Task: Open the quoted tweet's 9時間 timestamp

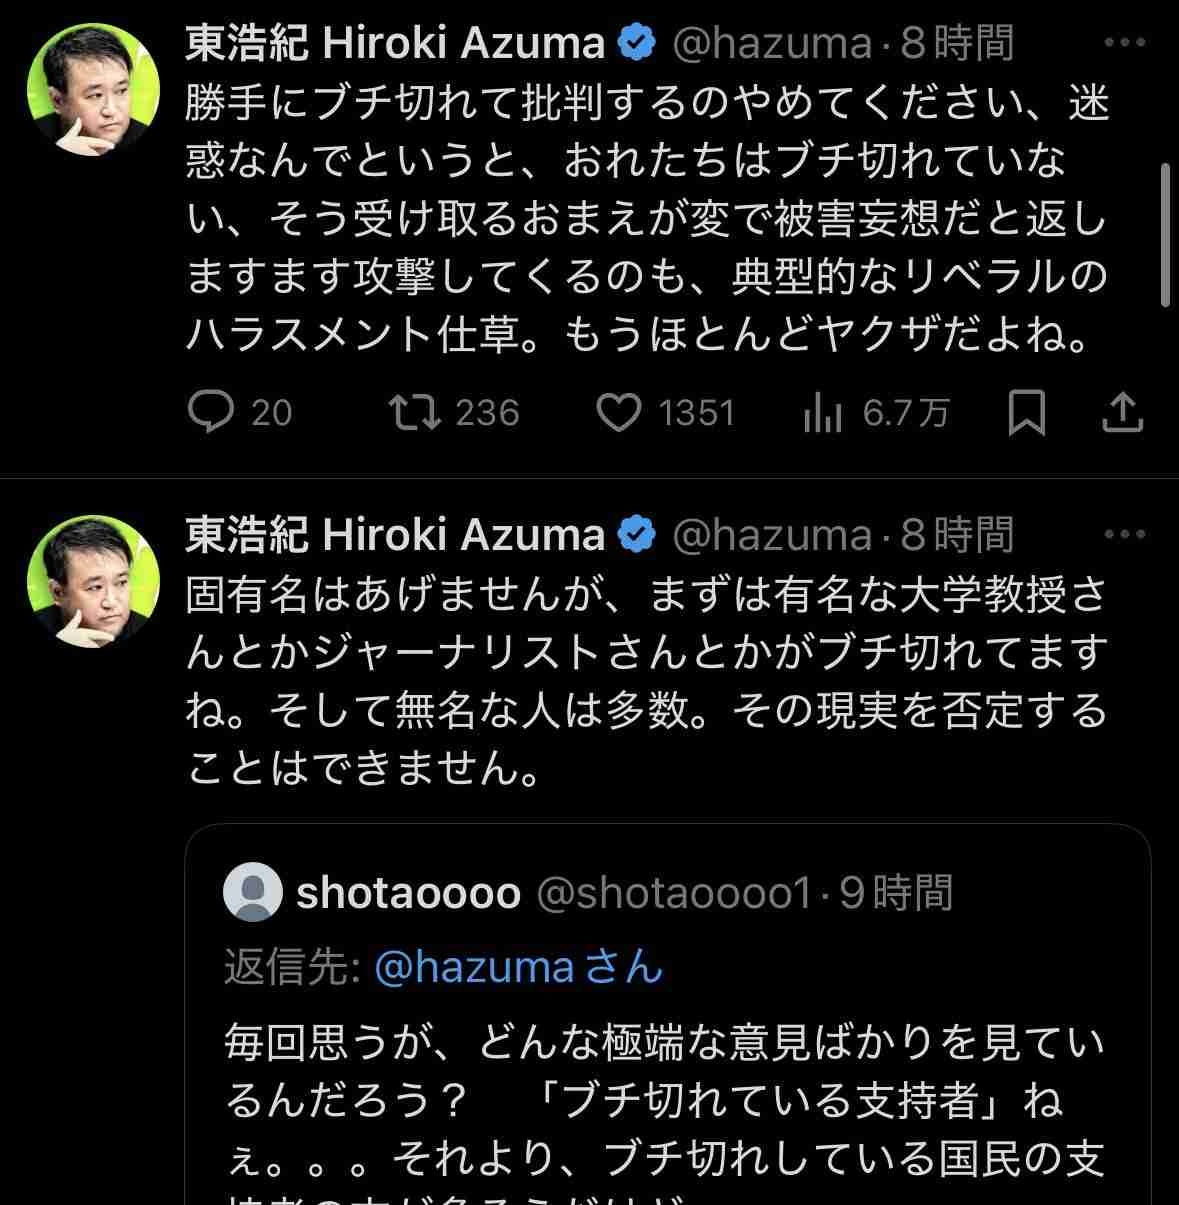Action: pyautogui.click(x=896, y=892)
